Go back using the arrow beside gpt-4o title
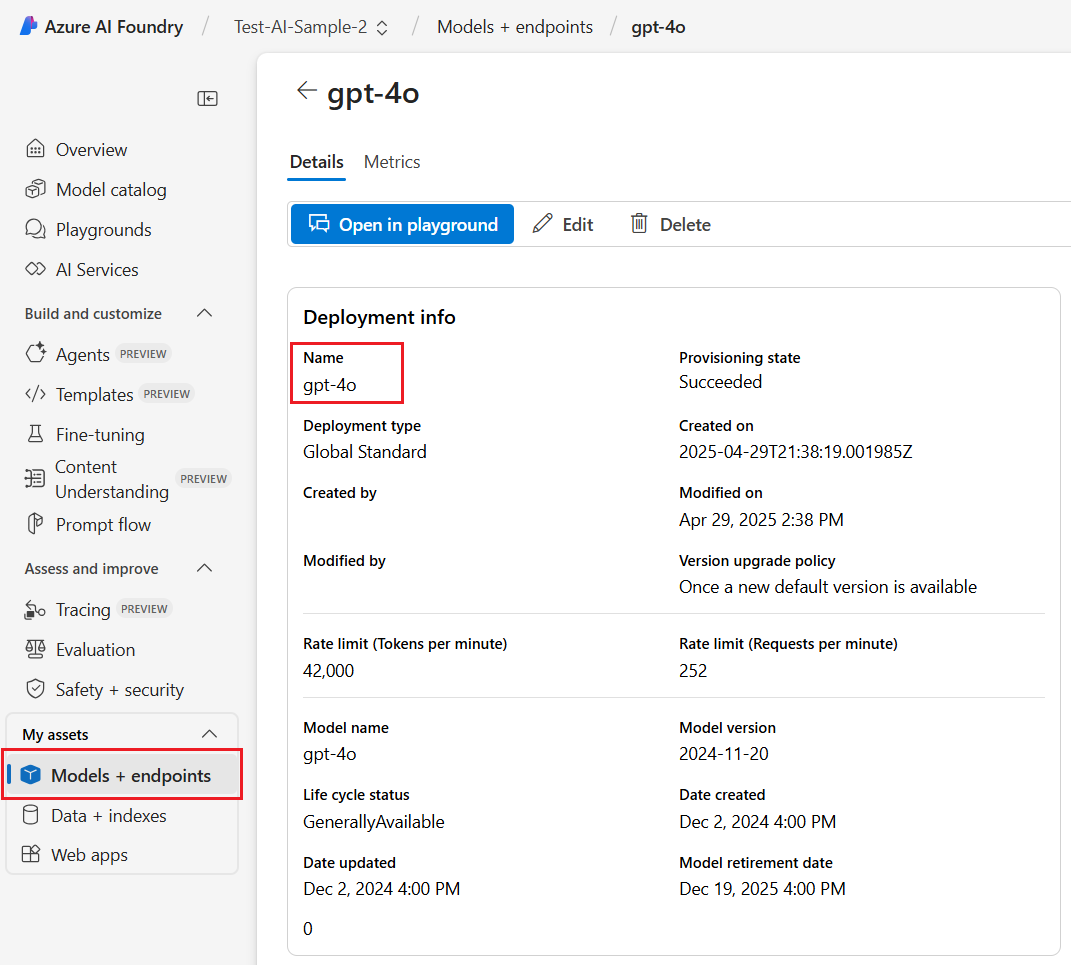This screenshot has width=1071, height=965. point(307,90)
